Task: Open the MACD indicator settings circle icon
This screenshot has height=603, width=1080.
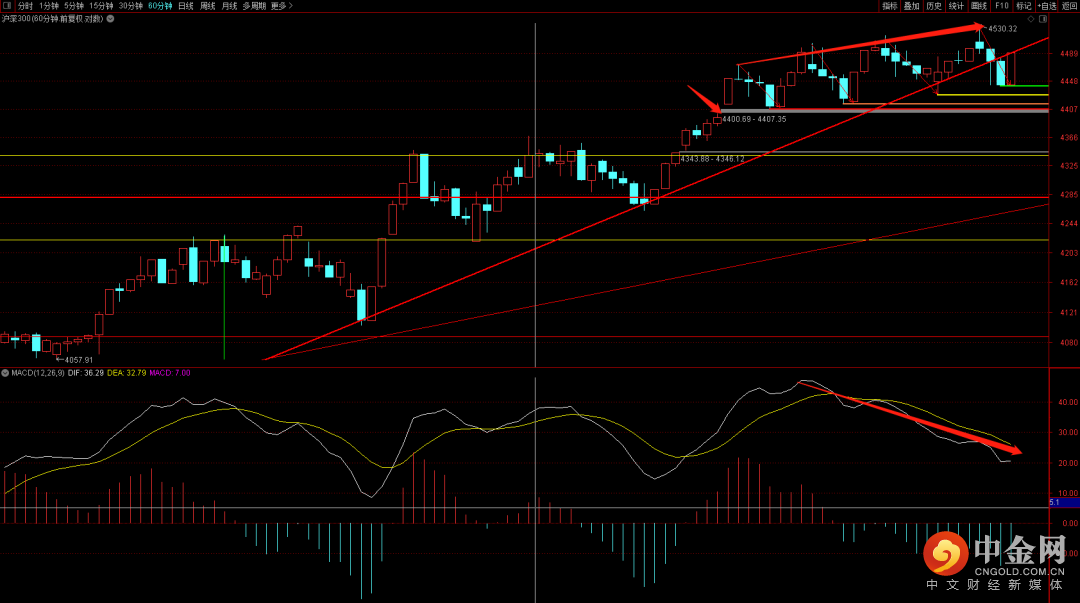Action: tap(5, 373)
